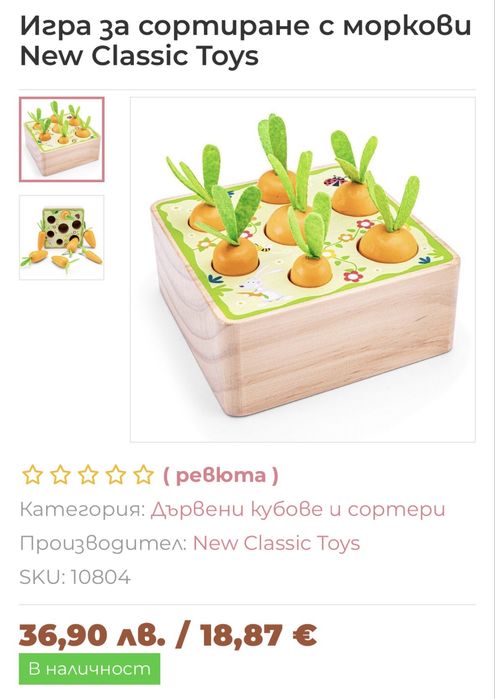Screen dimensions: 495x699
Task: Give a five-star rating via last star
Action: click(144, 475)
